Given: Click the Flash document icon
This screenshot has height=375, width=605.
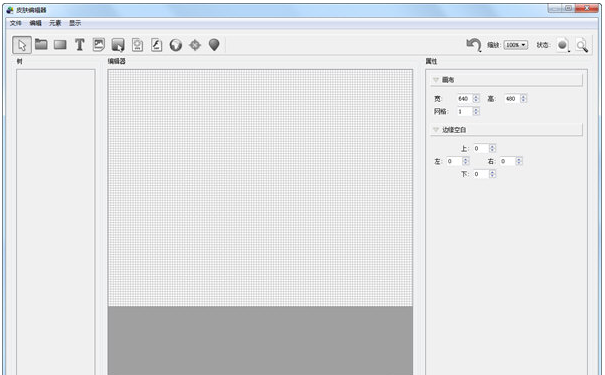Looking at the screenshot, I should 156,45.
